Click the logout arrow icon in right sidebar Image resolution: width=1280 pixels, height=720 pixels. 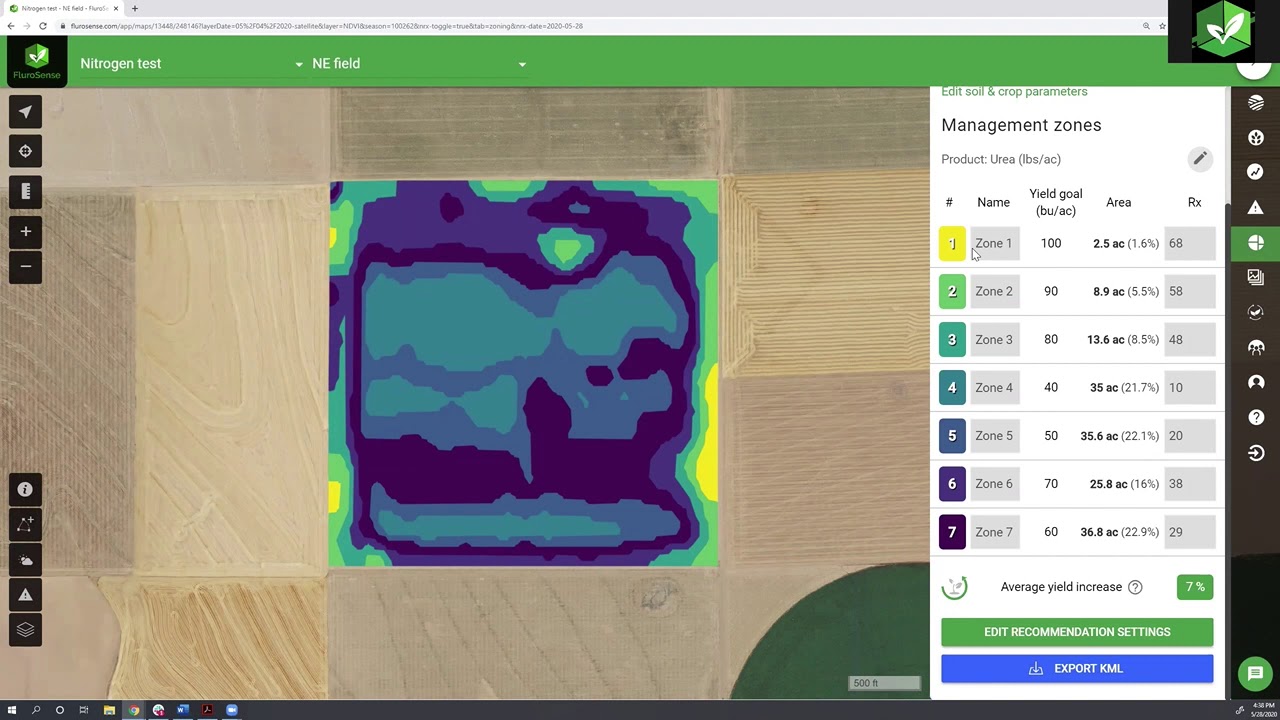click(x=1256, y=453)
